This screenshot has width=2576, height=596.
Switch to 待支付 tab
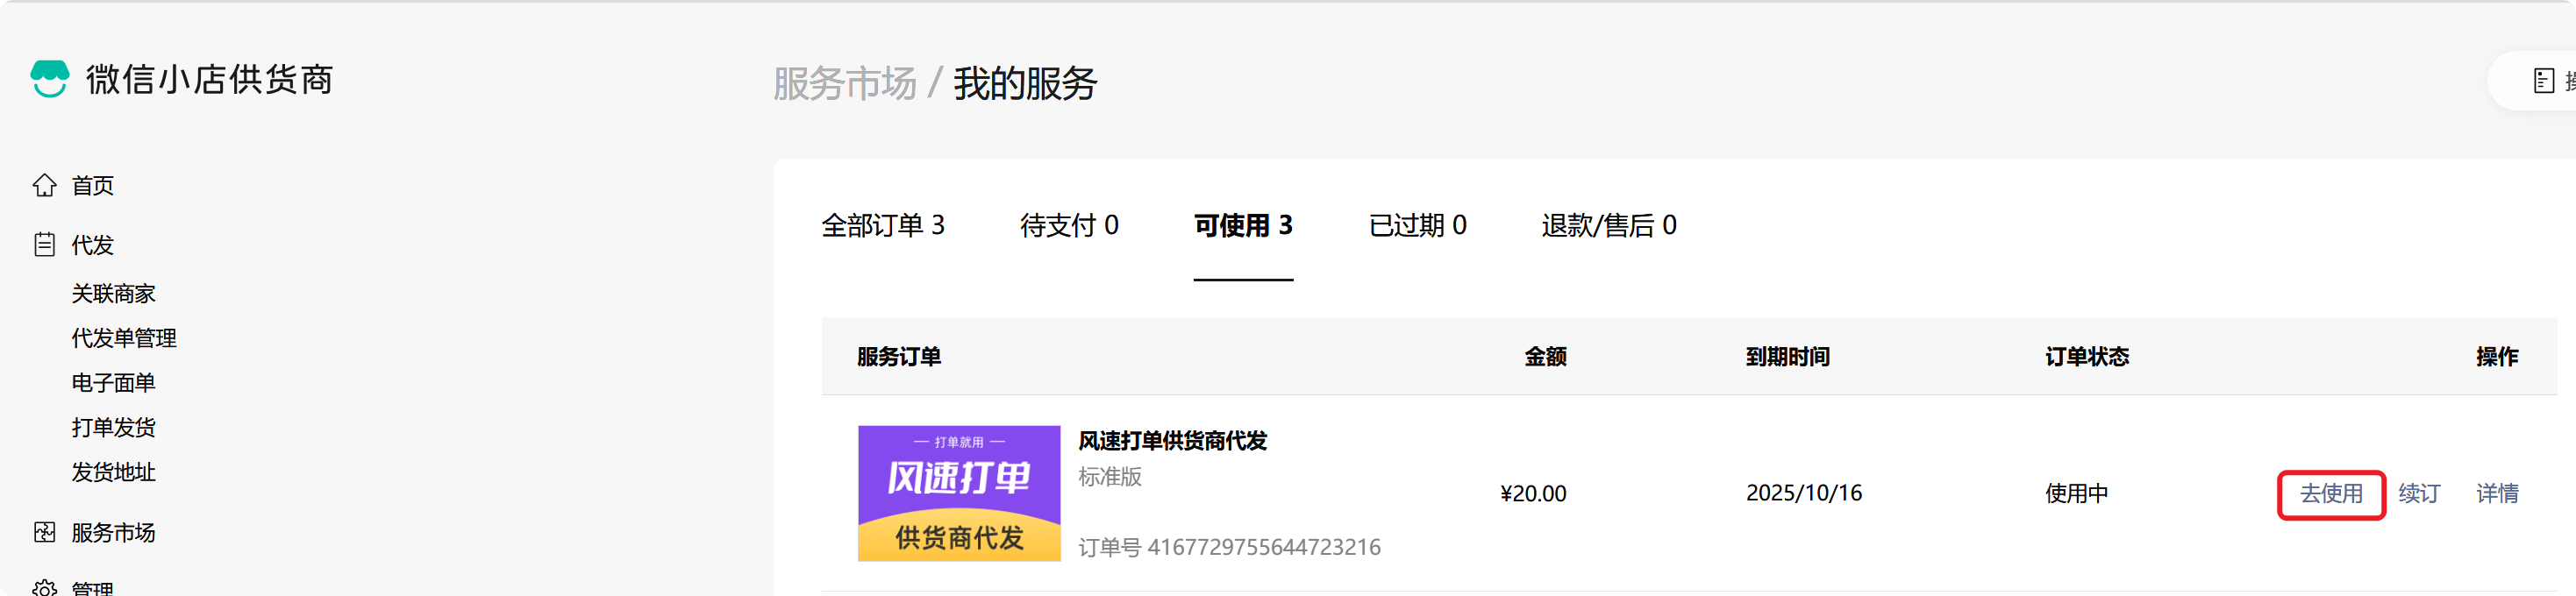click(1068, 226)
